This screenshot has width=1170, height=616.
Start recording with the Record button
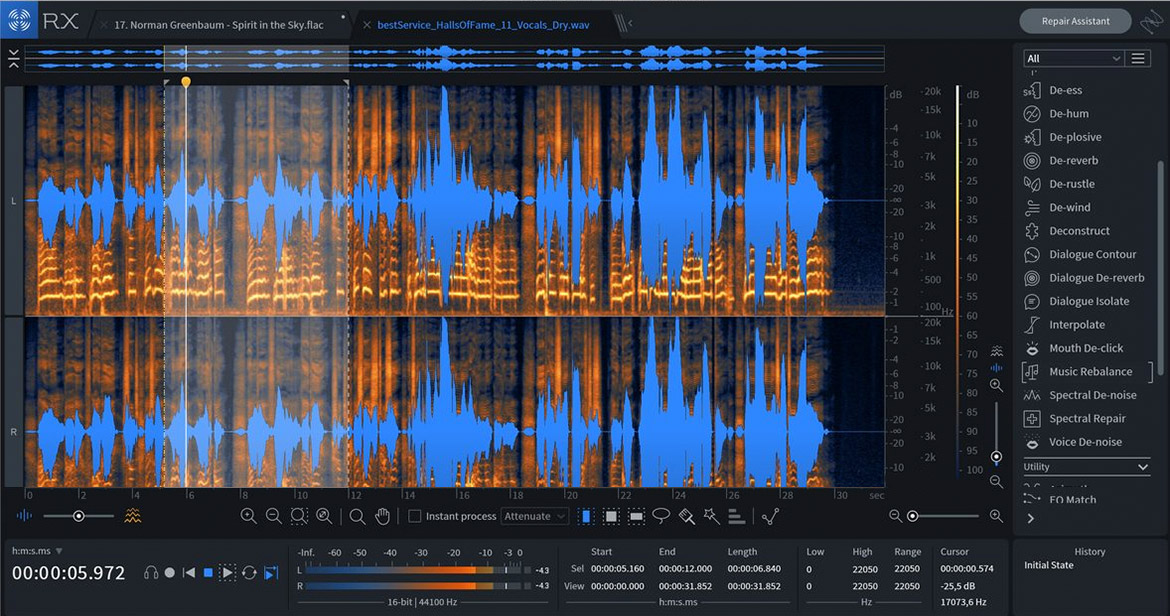[x=169, y=573]
